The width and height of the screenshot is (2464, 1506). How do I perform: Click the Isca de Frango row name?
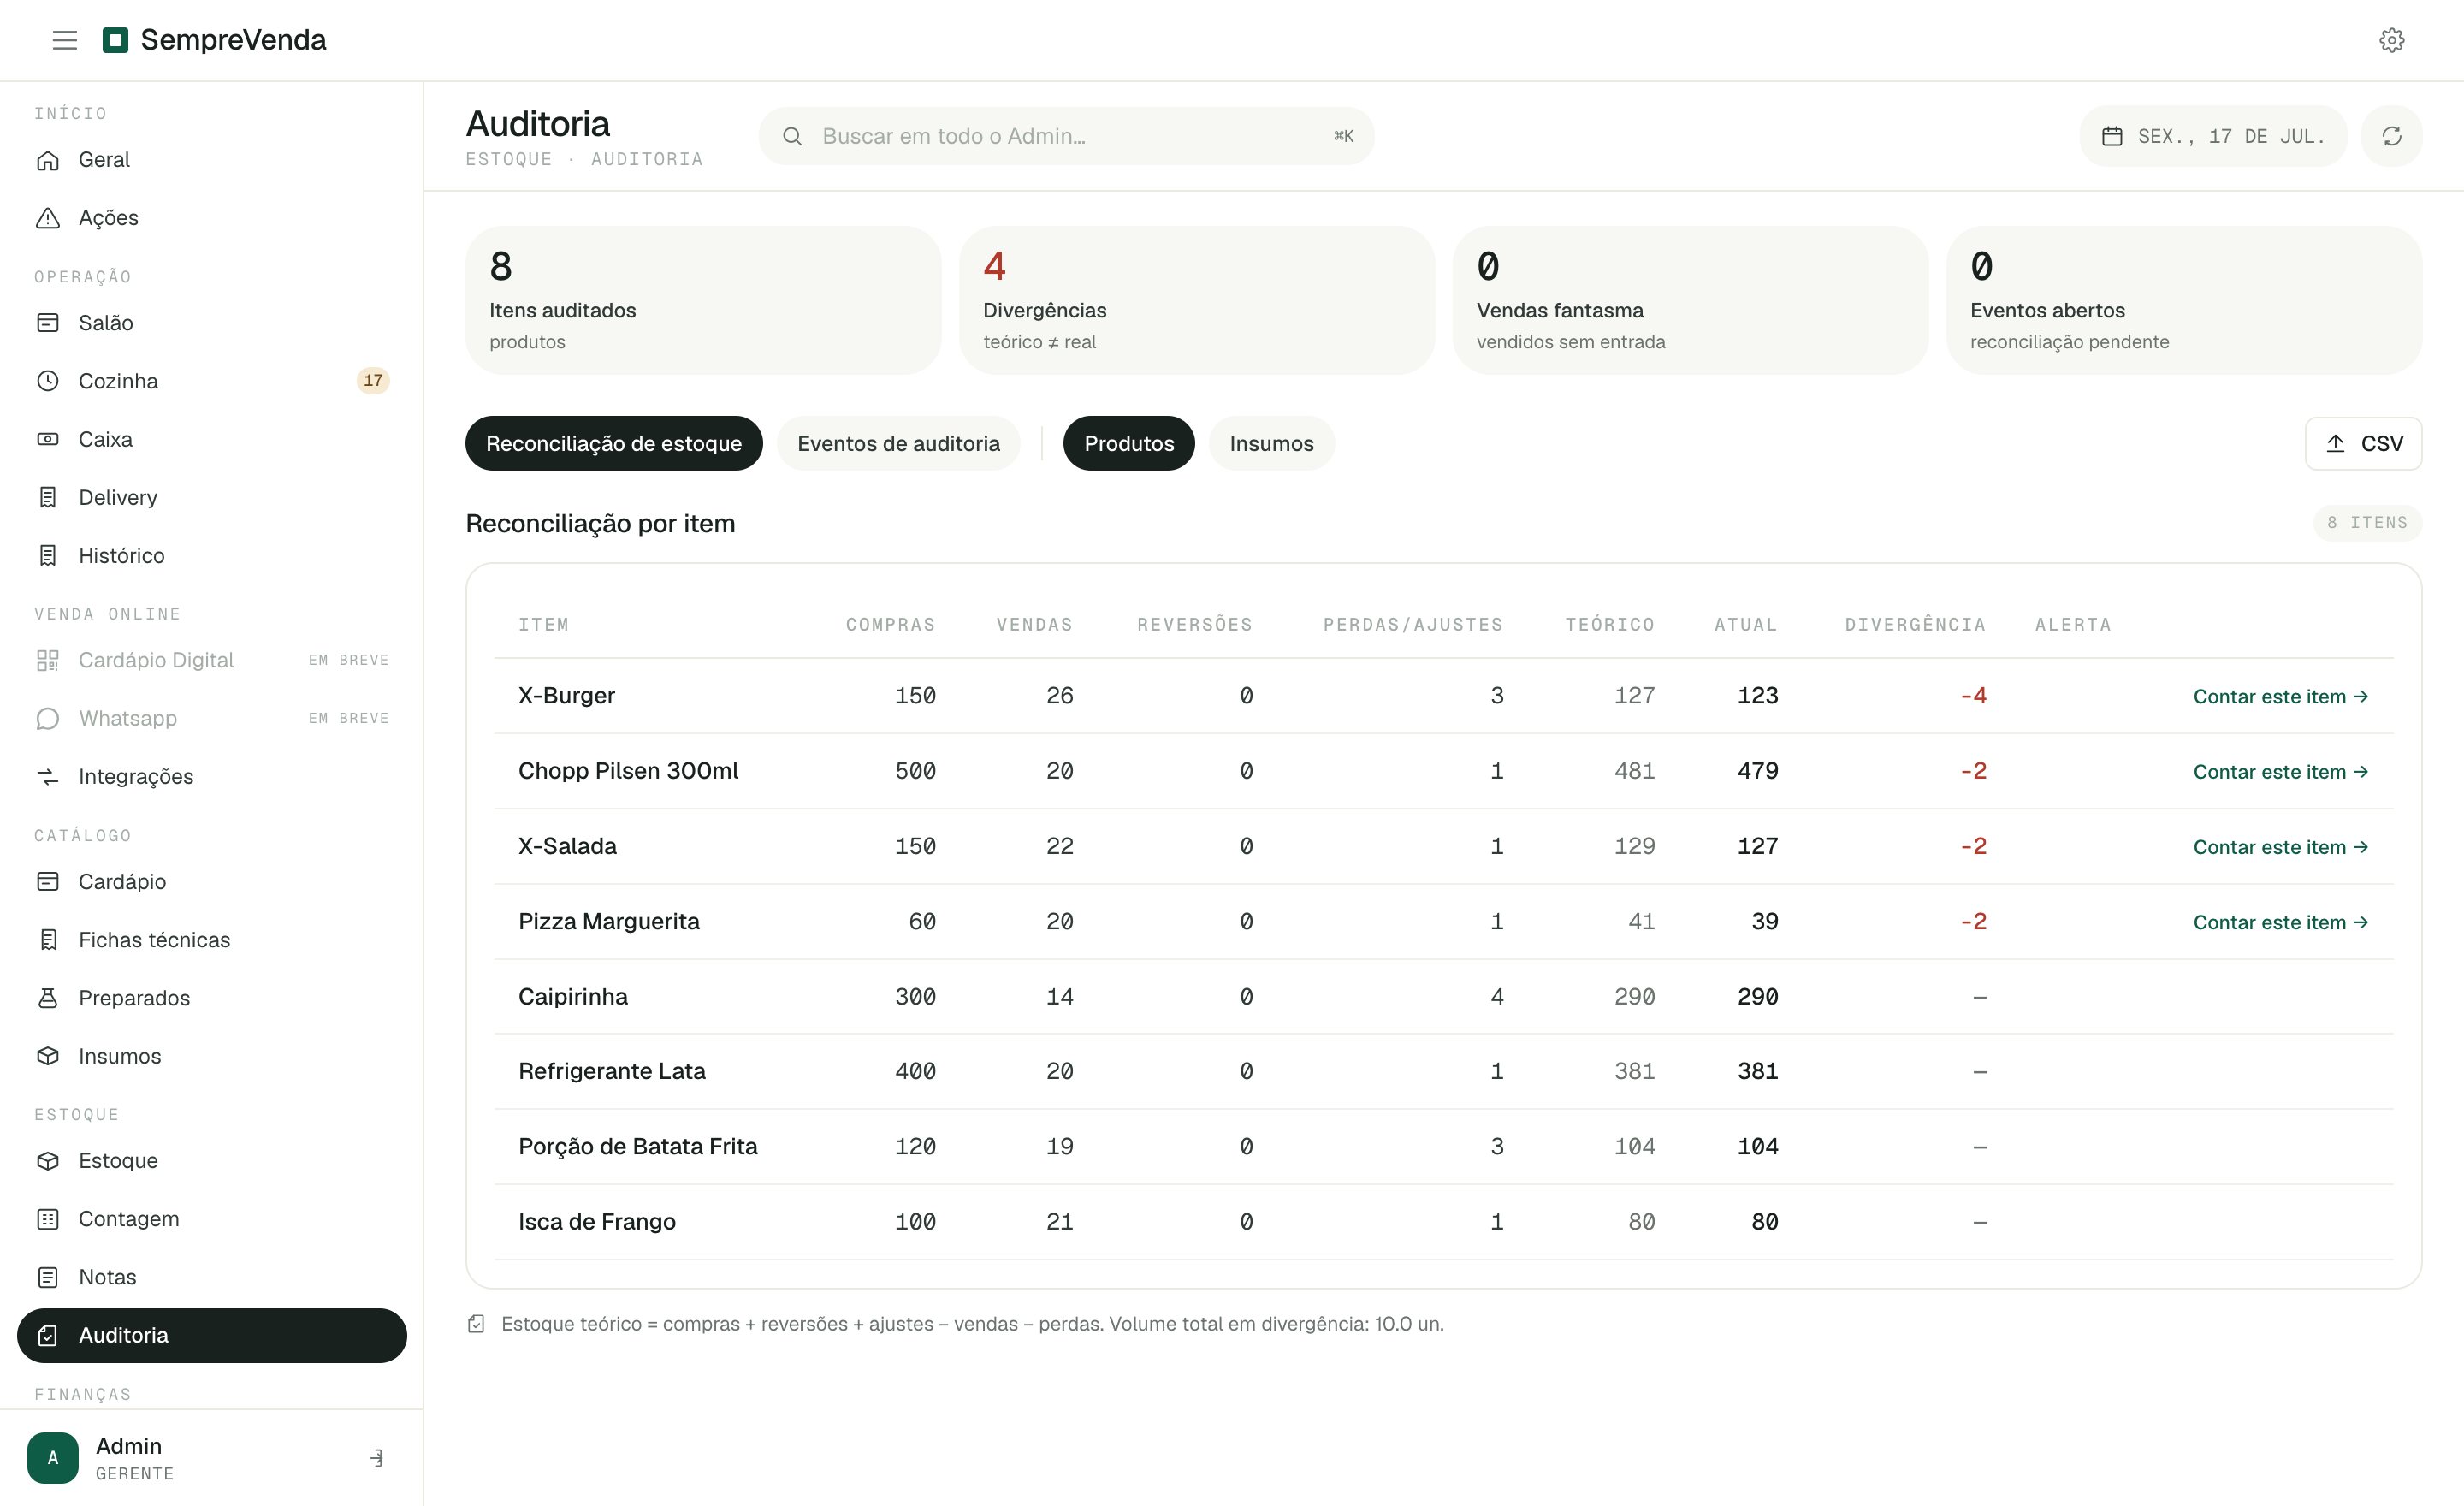[597, 1221]
